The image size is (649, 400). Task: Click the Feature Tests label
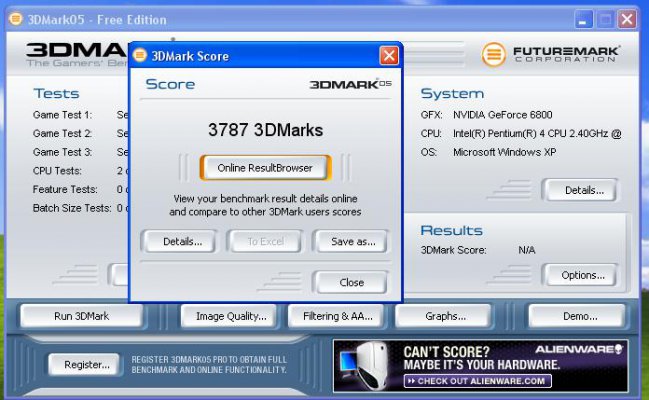tap(65, 189)
